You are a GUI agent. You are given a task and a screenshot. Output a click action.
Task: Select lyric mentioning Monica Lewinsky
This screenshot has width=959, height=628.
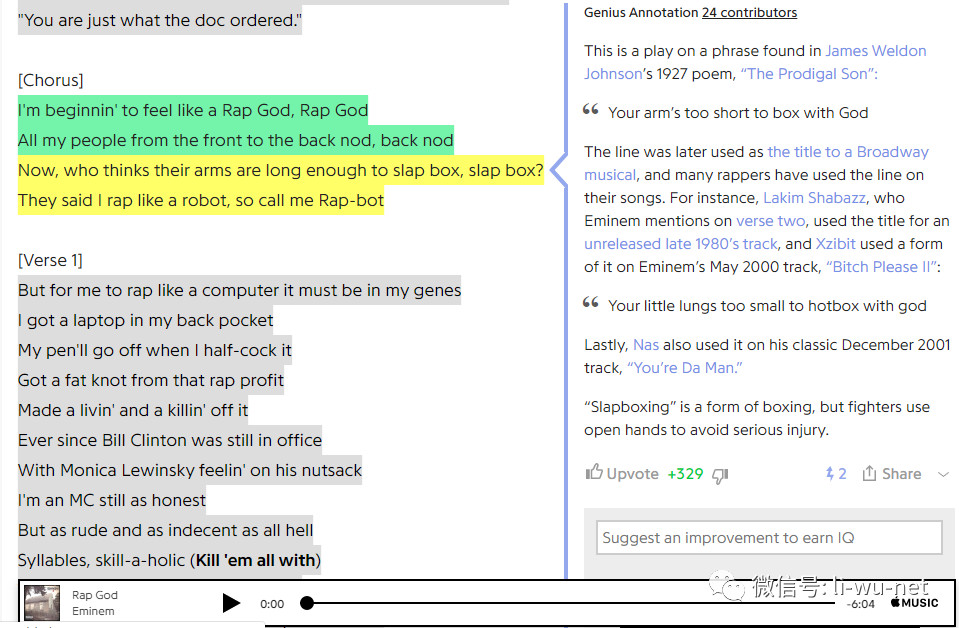(190, 470)
